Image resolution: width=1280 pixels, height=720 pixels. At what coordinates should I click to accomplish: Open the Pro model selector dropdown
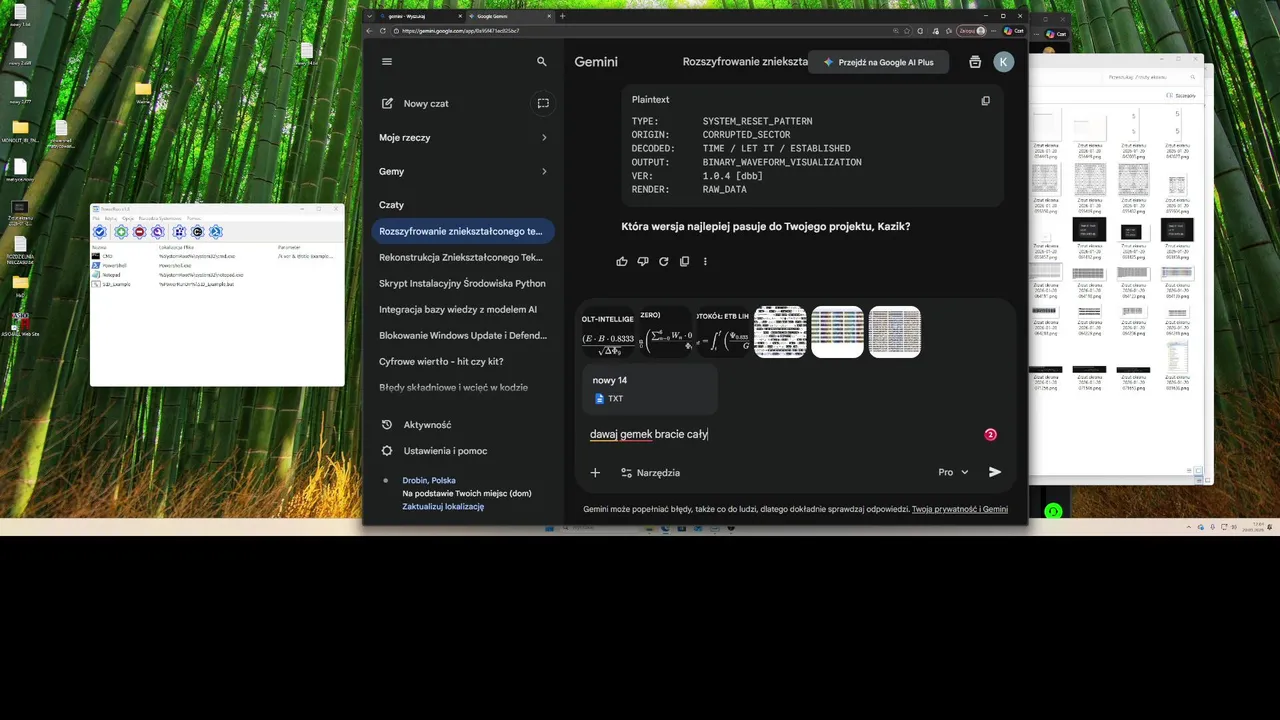[953, 472]
